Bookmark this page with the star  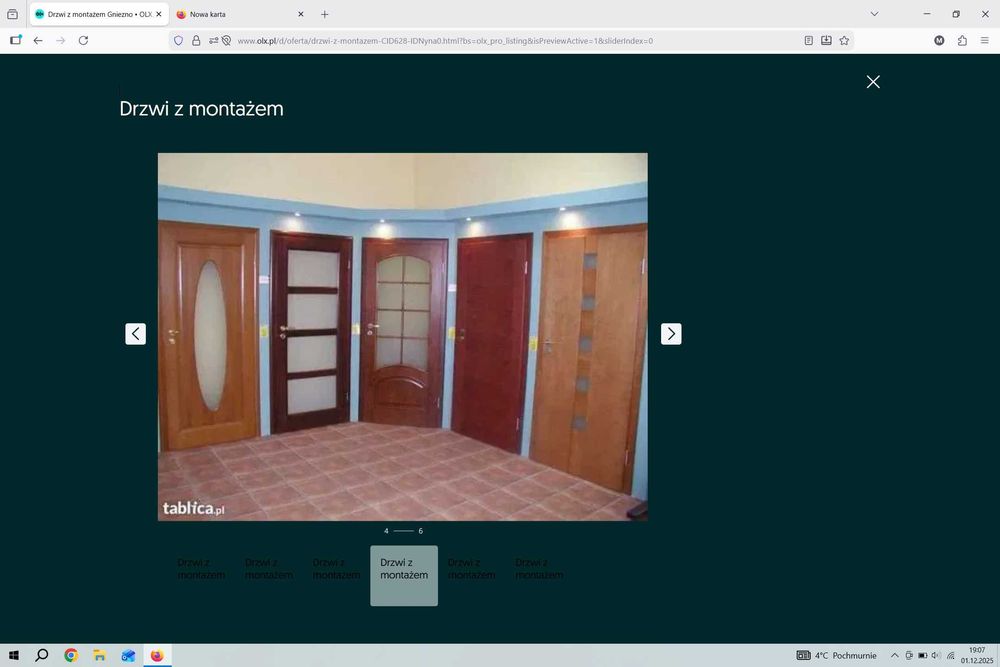844,41
